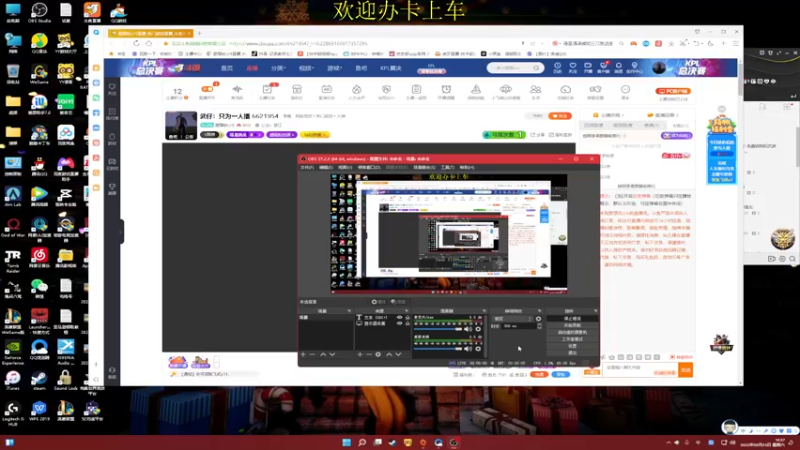Open Sound Lock desktop shortcut
Screen dimensions: 800x450
pos(65,380)
